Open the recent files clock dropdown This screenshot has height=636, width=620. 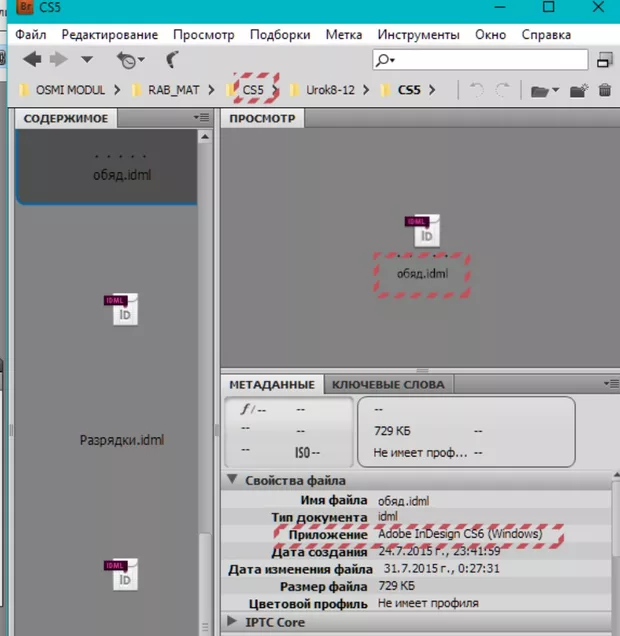(x=130, y=60)
